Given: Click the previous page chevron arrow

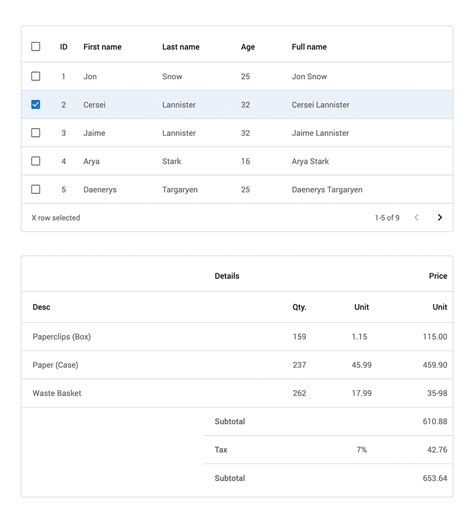Looking at the screenshot, I should click(416, 217).
